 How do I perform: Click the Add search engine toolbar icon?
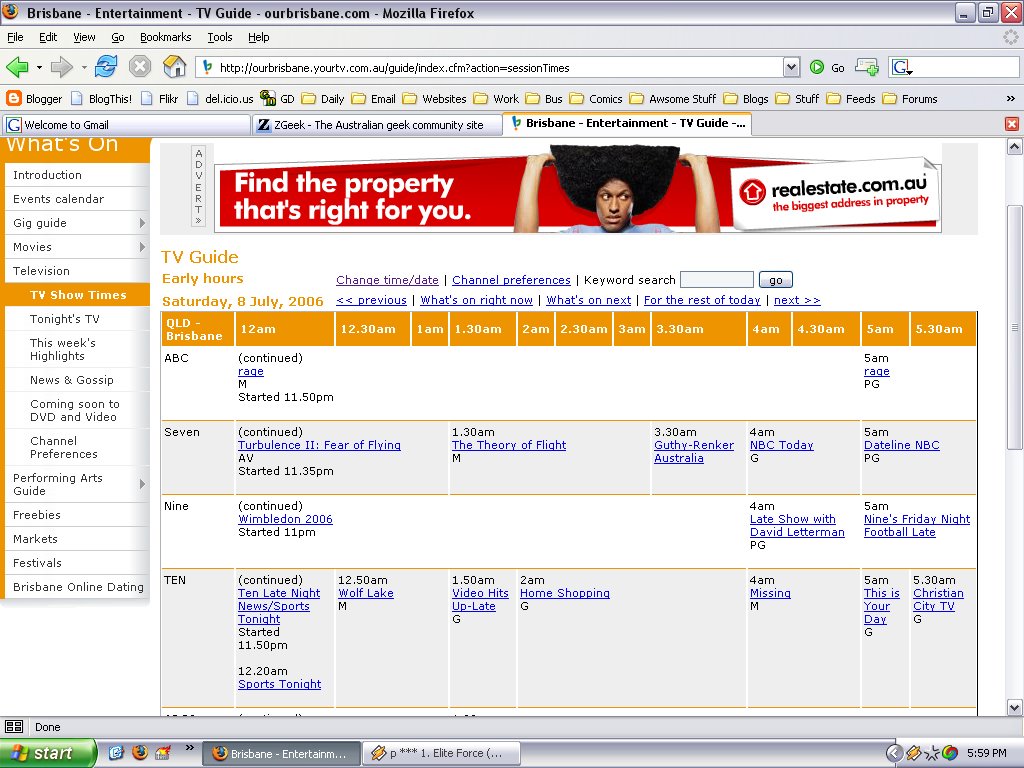867,67
